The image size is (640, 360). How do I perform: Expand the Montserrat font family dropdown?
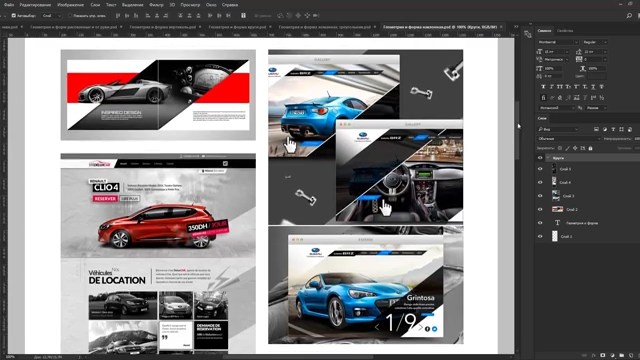(558, 42)
